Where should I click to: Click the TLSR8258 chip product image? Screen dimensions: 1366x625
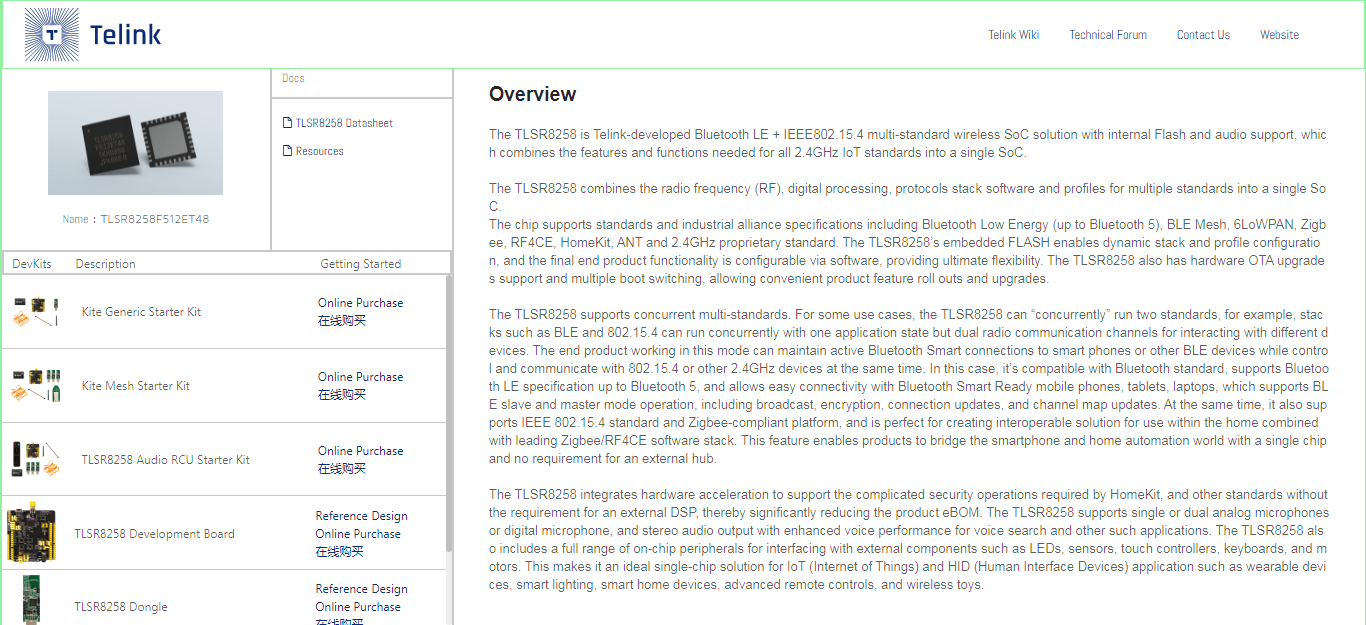(135, 143)
